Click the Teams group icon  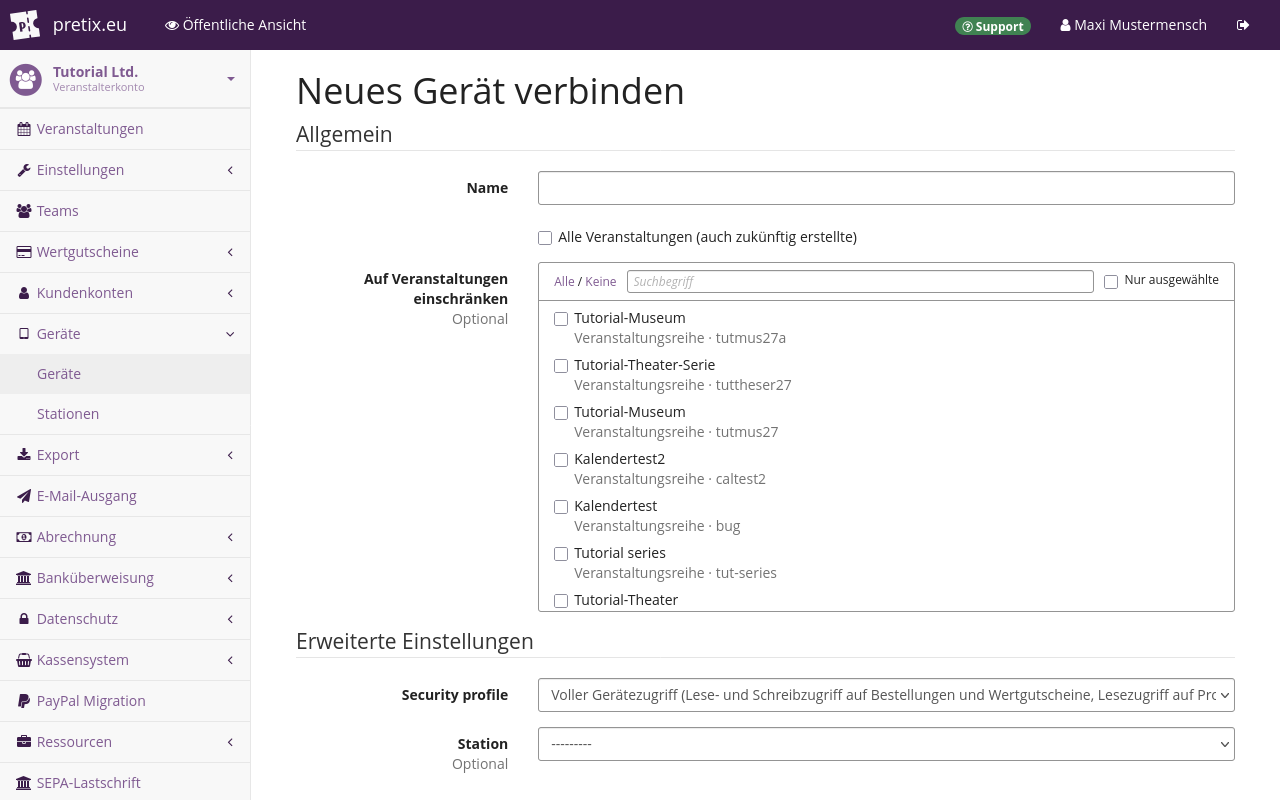(x=24, y=211)
